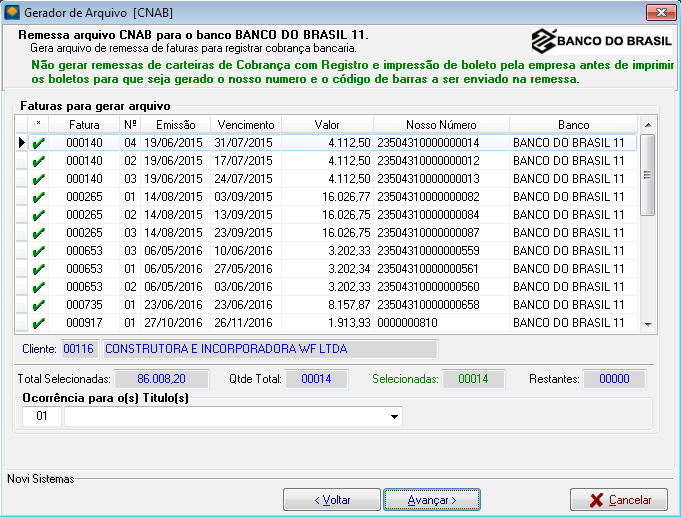Click Banco cell in fatura 000735 row
The width and height of the screenshot is (681, 517).
(573, 305)
